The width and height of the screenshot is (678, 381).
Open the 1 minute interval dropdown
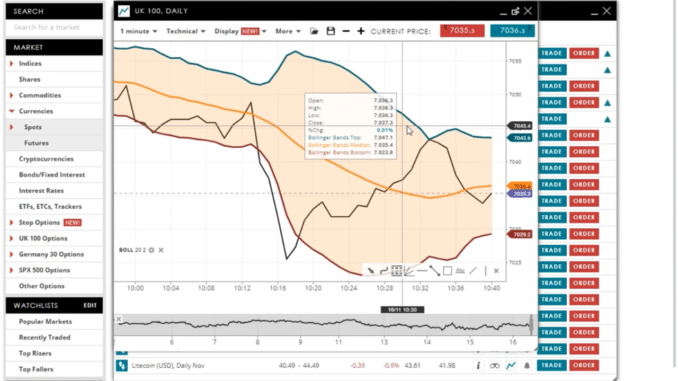tap(138, 31)
